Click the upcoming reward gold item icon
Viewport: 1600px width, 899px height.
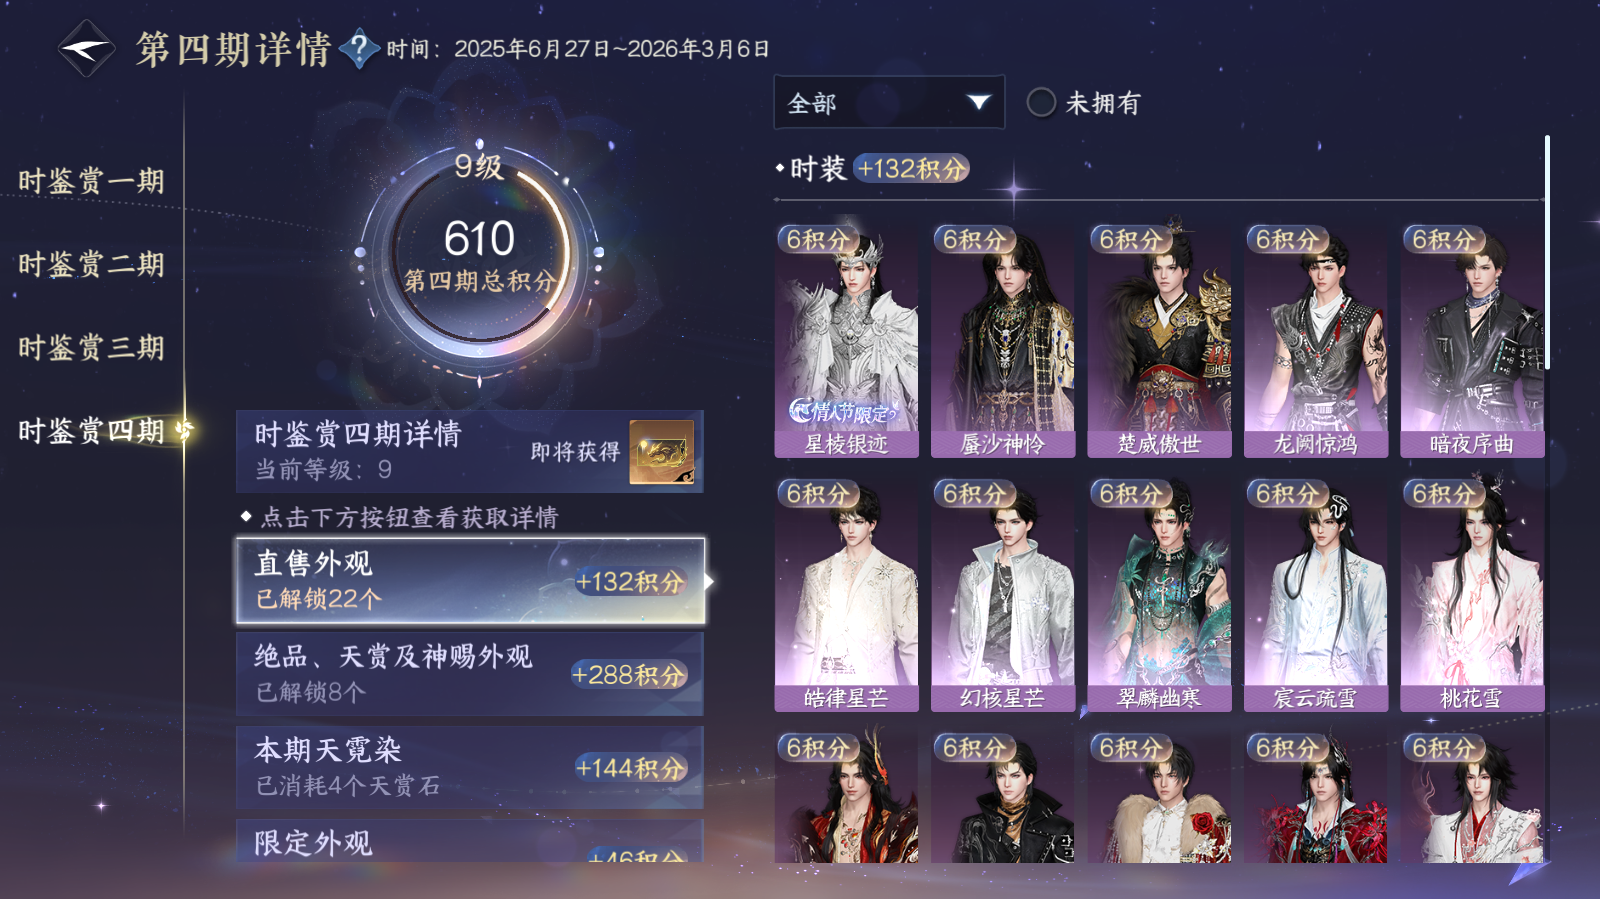[x=661, y=452]
